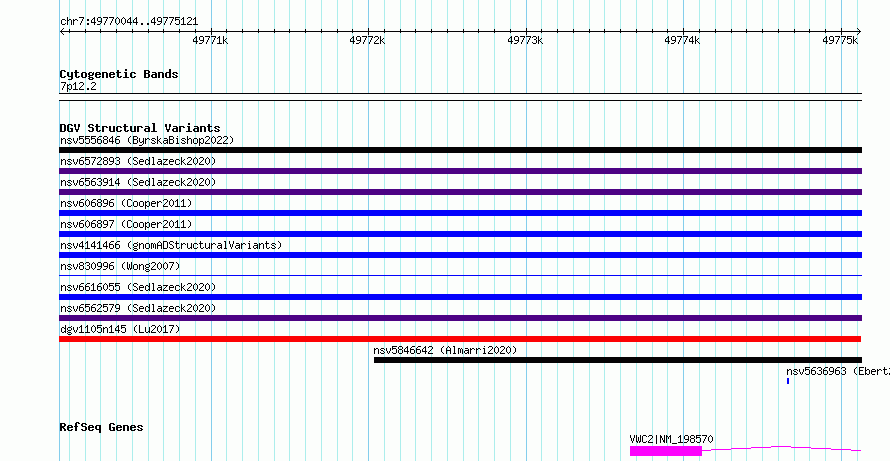Click the nsv606897 (Cooper2011) label
The height and width of the screenshot is (461, 890).
point(126,224)
